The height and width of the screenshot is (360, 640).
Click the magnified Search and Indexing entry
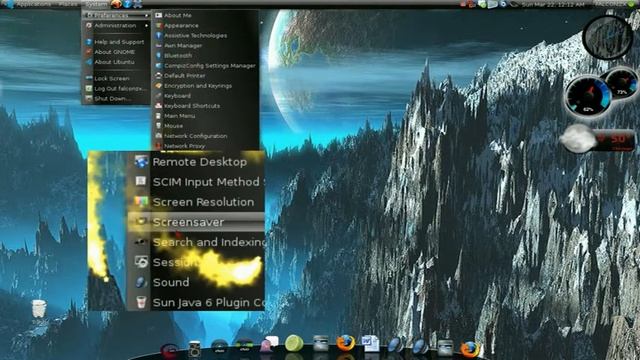(x=196, y=242)
